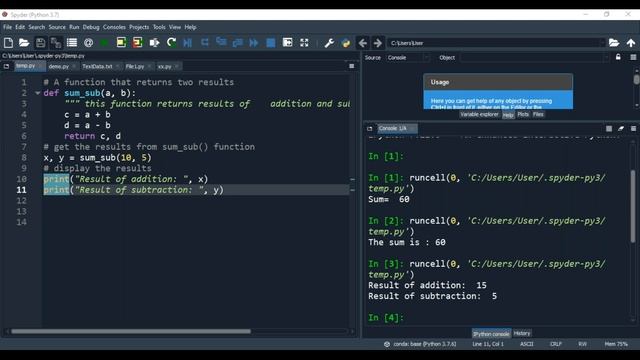Show the Variable explorer pane
640x360 pixels.
[479, 114]
